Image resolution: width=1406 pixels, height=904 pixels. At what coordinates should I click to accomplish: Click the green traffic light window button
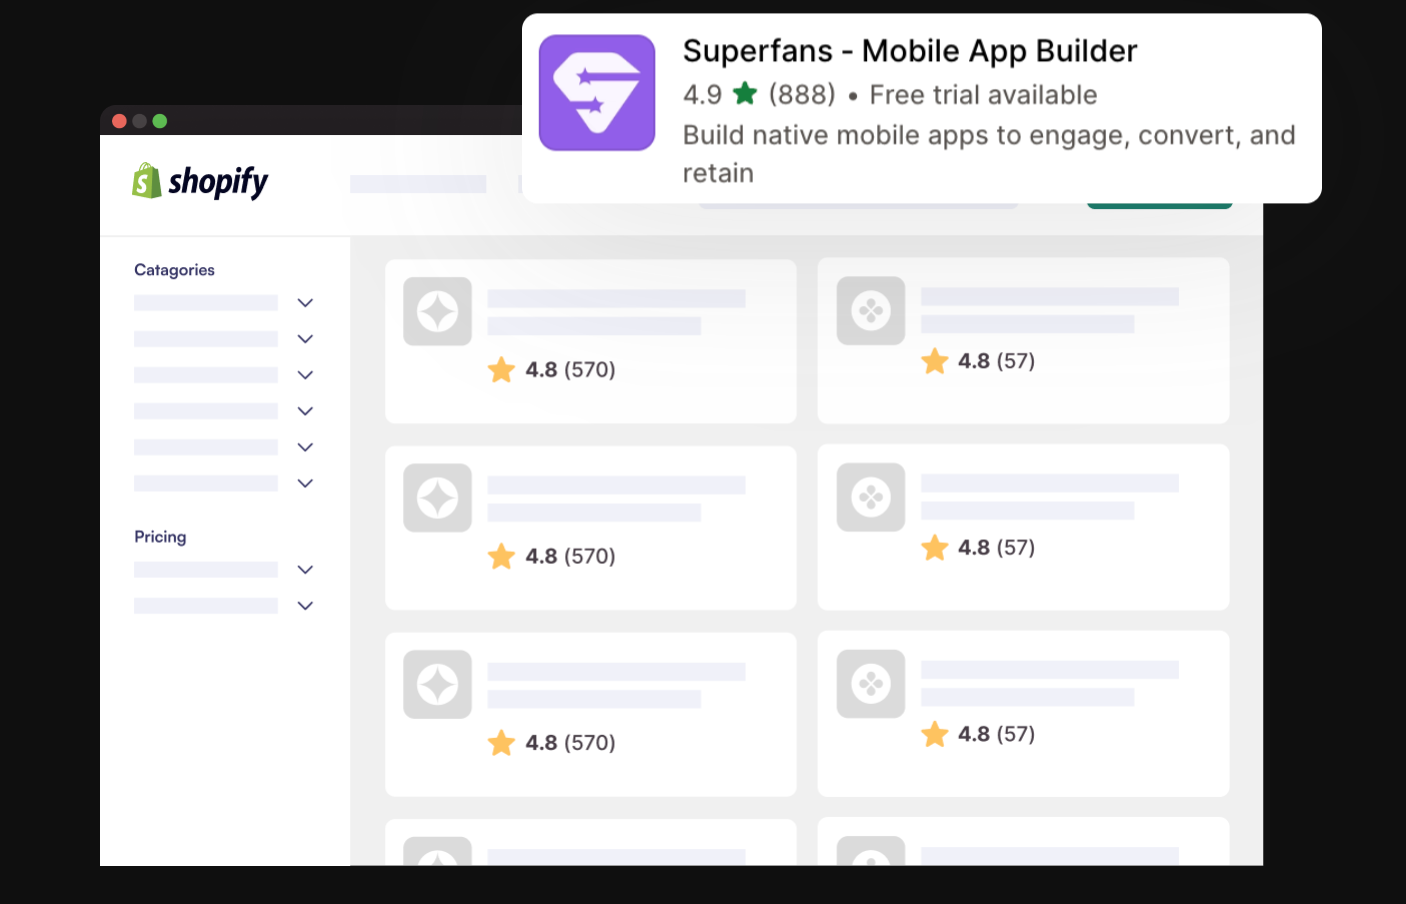pos(160,120)
